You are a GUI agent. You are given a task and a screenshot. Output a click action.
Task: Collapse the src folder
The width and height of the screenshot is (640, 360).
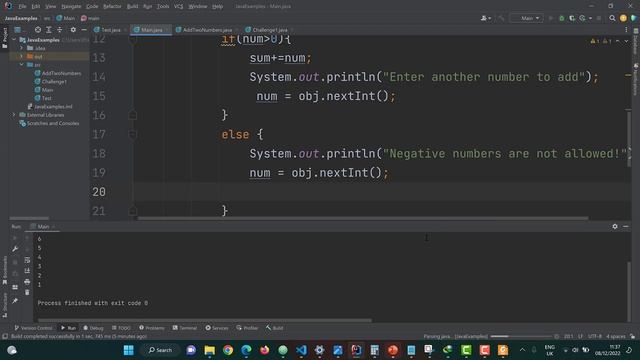(x=22, y=64)
